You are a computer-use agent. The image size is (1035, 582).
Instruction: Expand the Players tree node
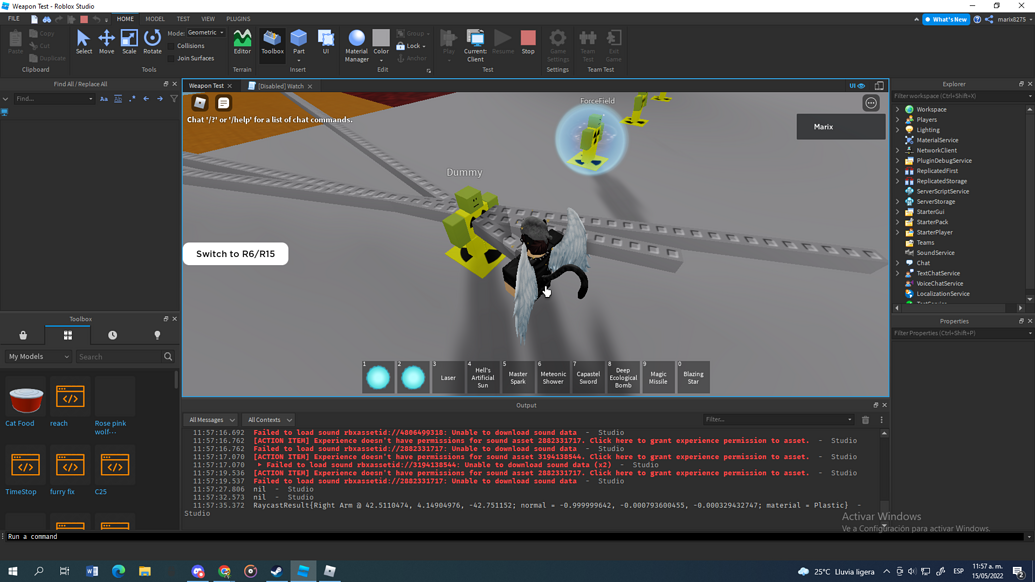pyautogui.click(x=897, y=120)
